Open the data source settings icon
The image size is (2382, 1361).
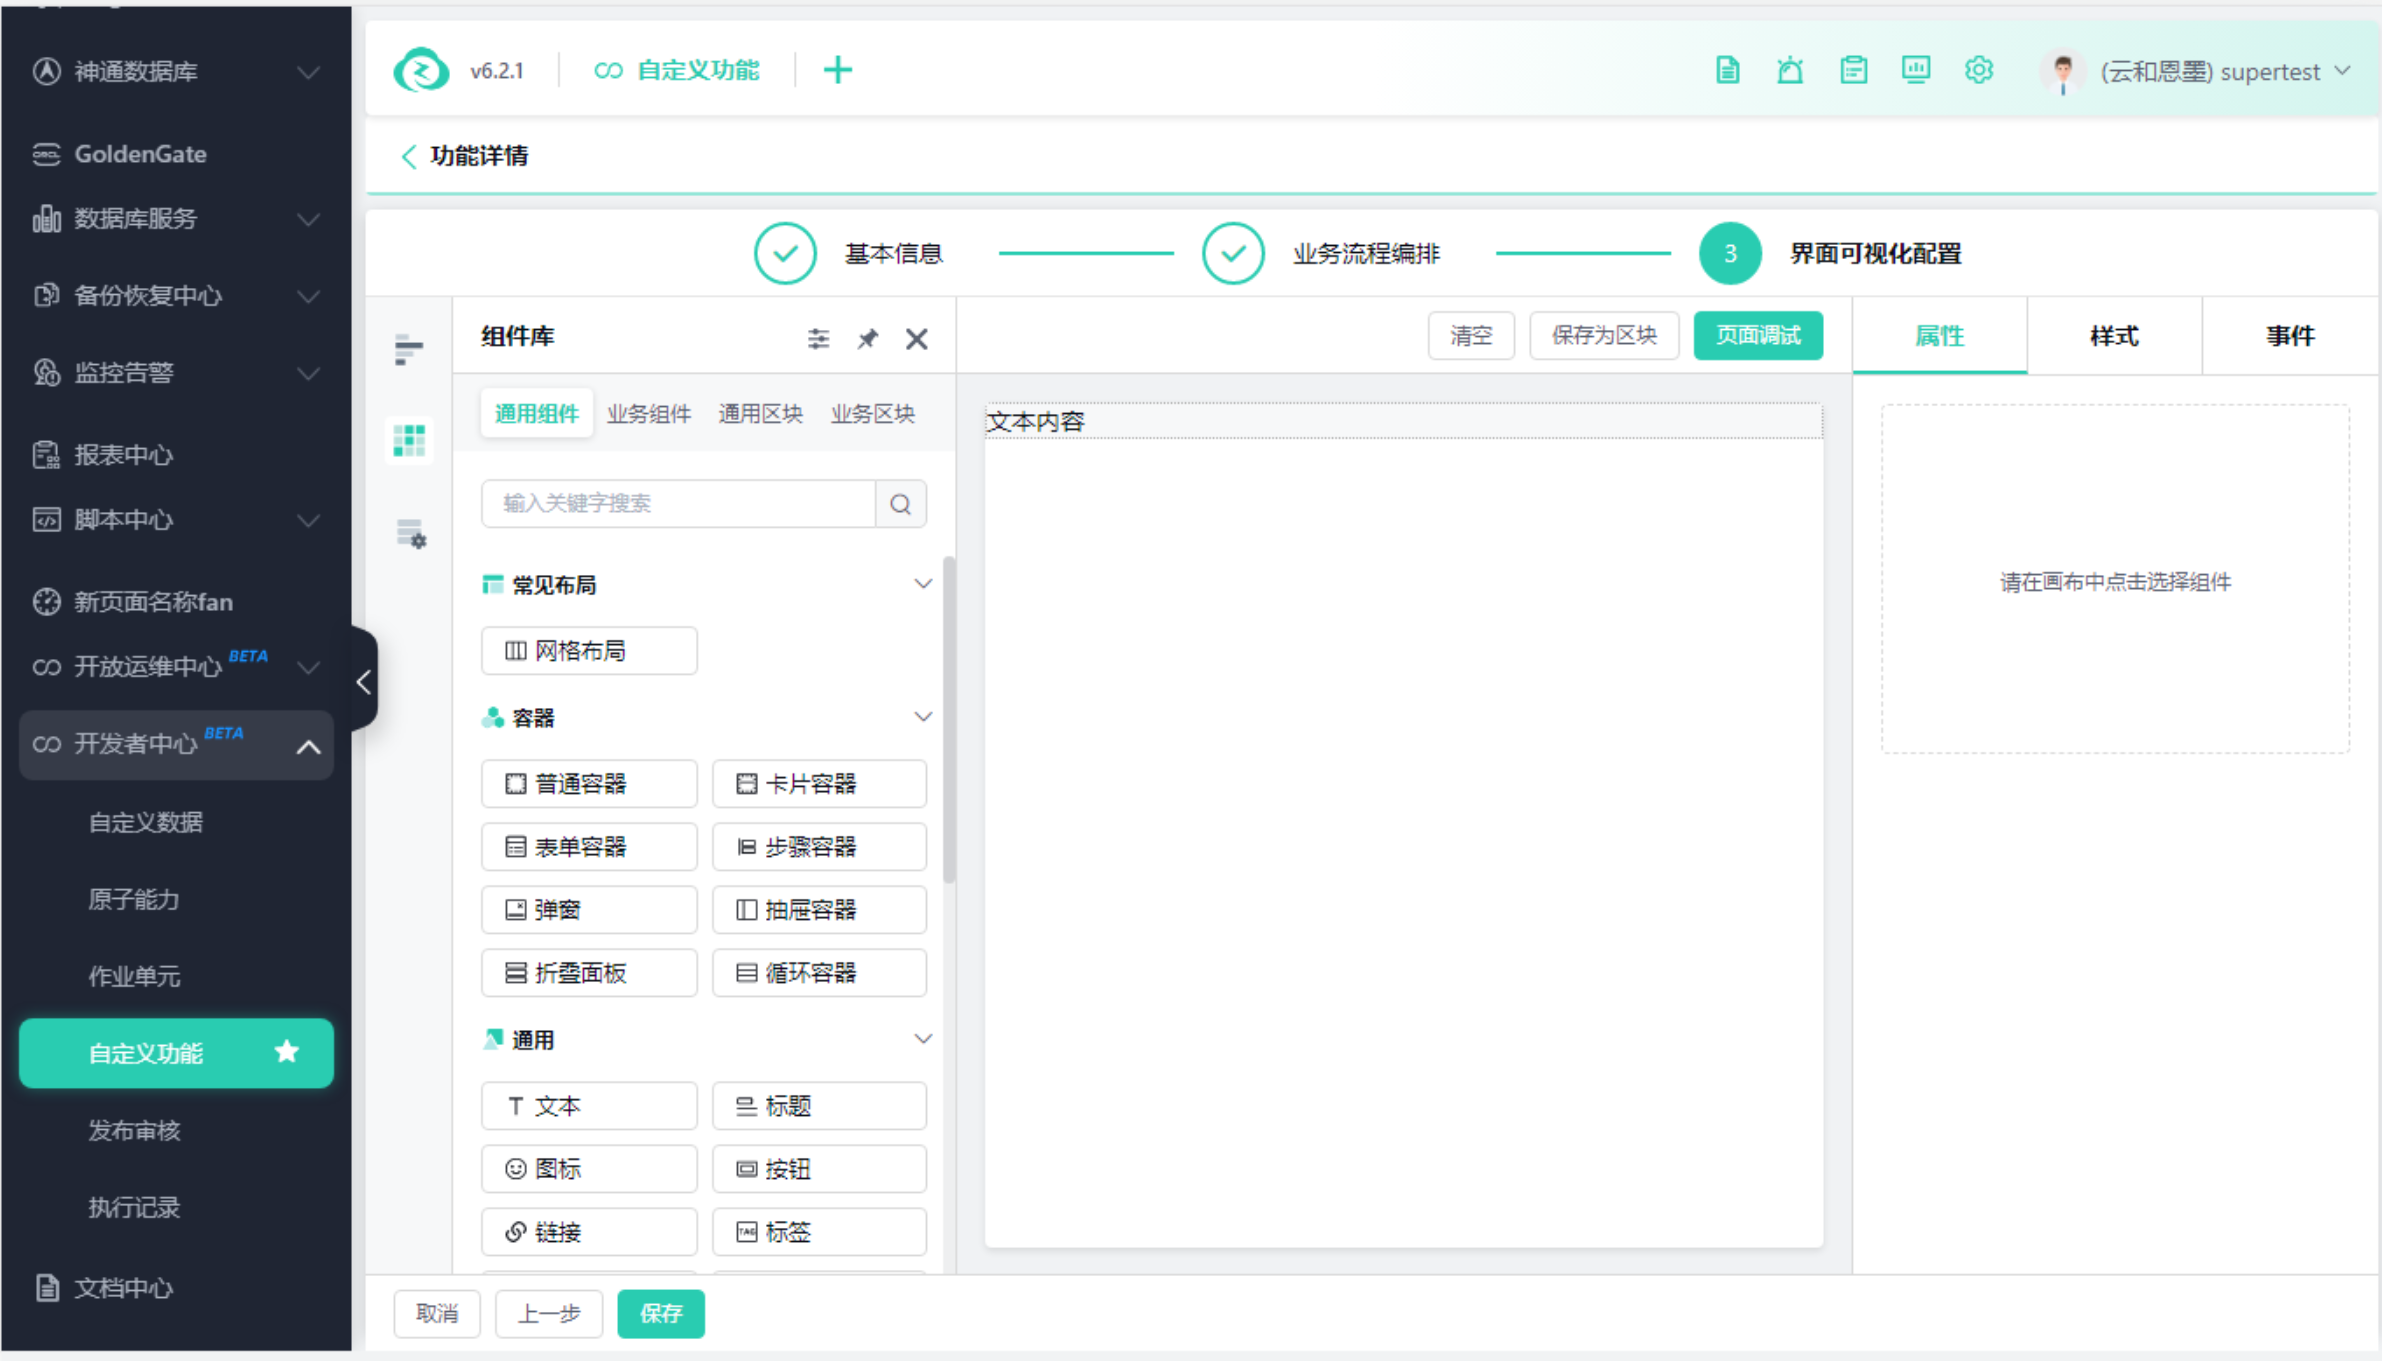pos(410,534)
